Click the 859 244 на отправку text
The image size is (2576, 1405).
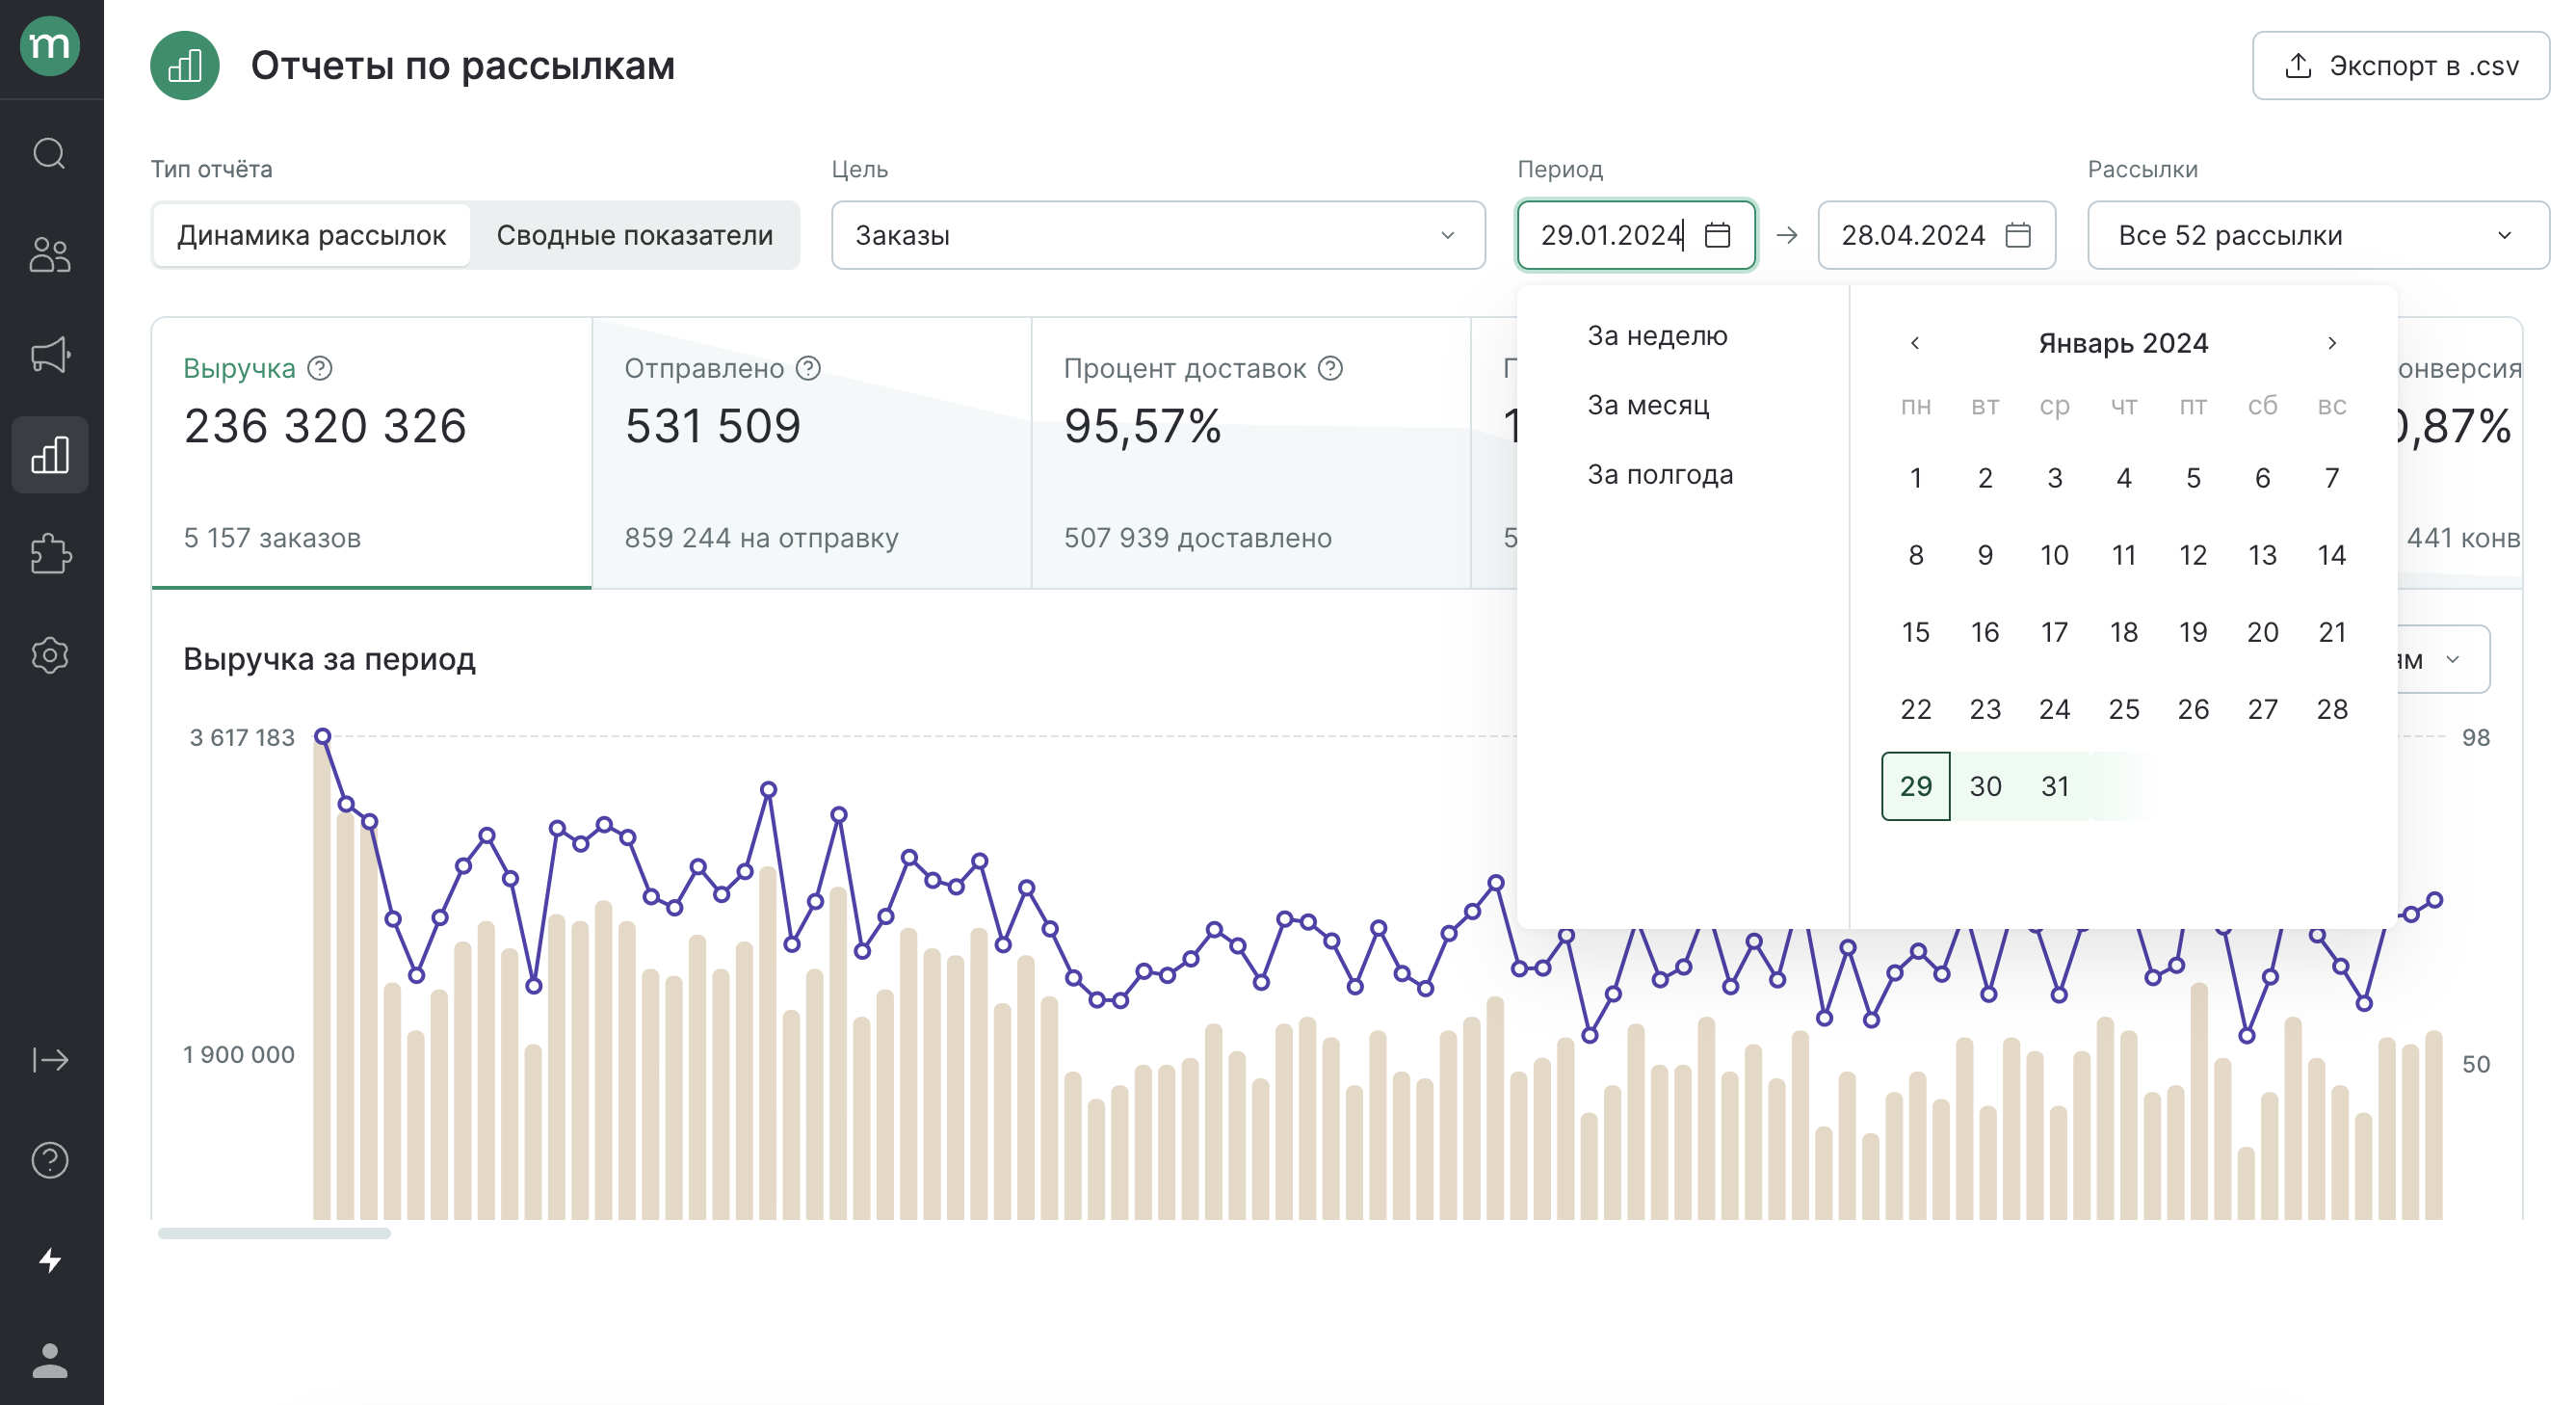pyautogui.click(x=761, y=538)
